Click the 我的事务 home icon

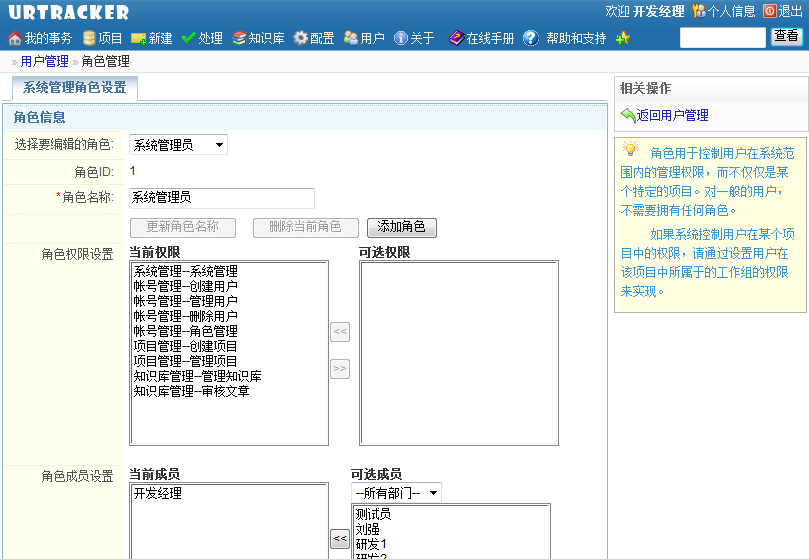click(x=14, y=38)
